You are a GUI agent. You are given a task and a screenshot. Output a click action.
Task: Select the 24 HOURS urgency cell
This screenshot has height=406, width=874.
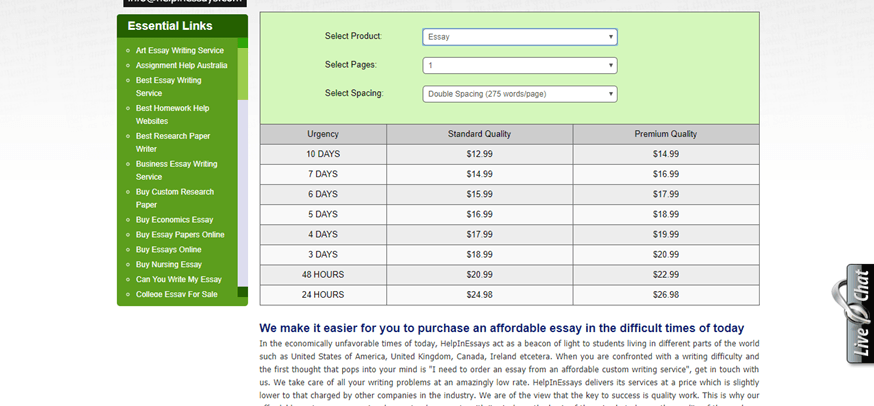(x=323, y=295)
